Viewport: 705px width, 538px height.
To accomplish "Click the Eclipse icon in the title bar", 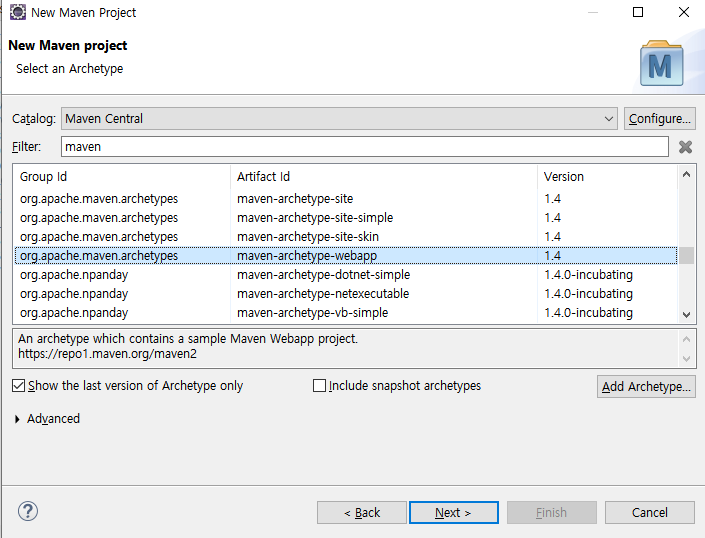I will point(18,12).
